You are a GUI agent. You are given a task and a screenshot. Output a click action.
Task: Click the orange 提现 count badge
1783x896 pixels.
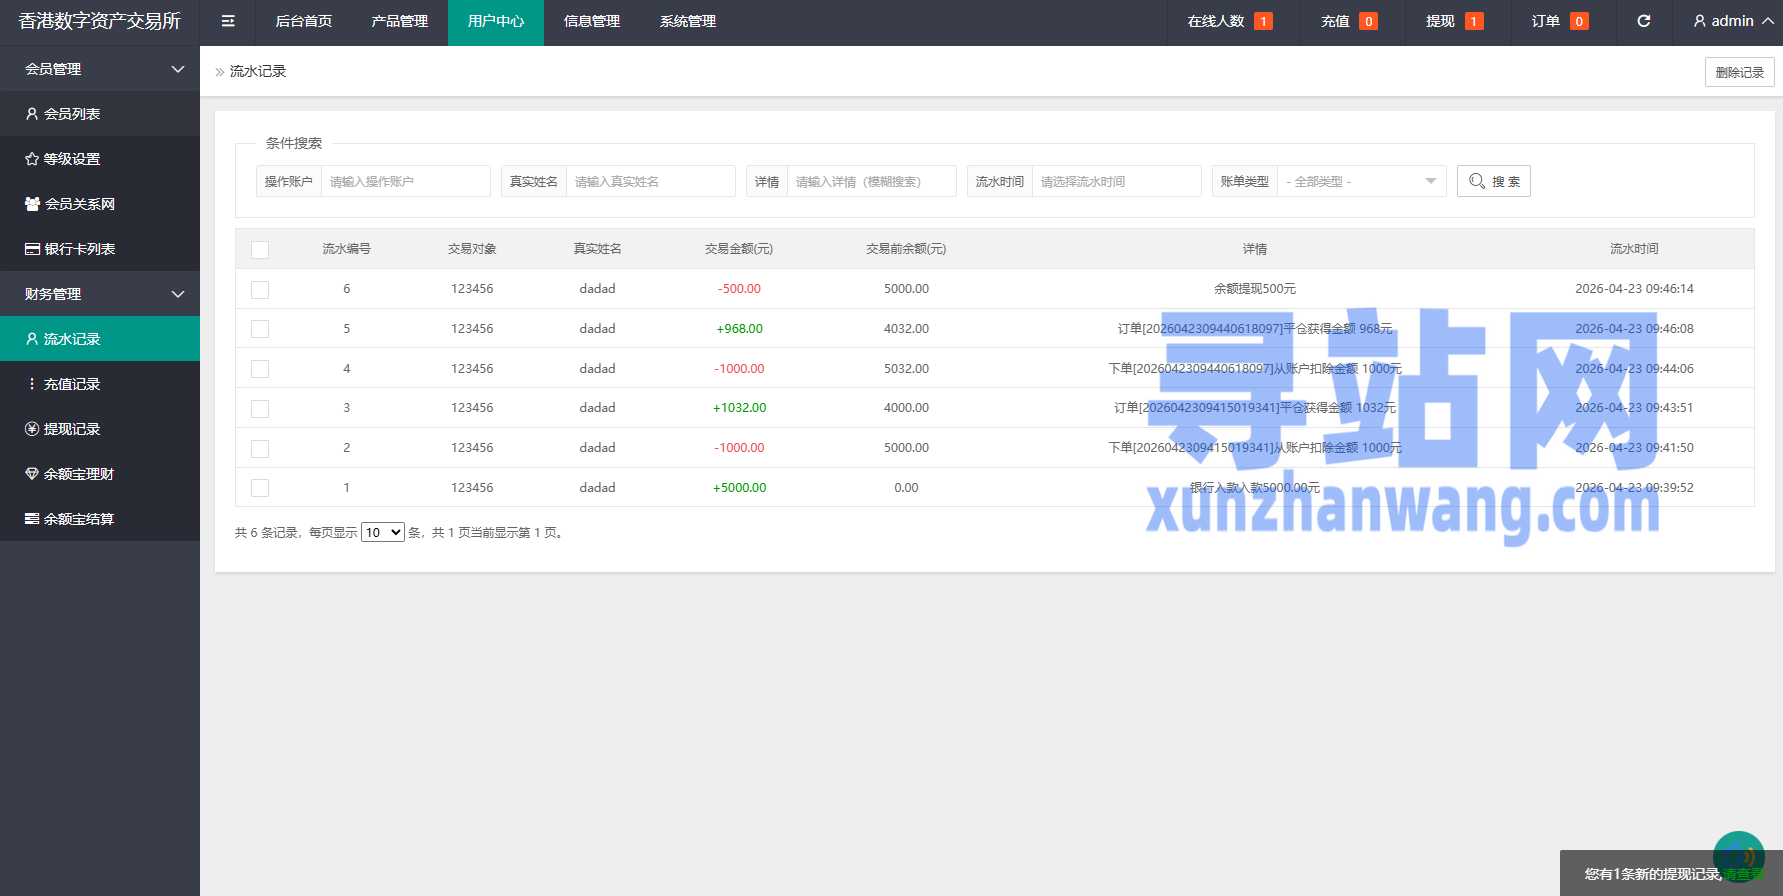[1474, 21]
